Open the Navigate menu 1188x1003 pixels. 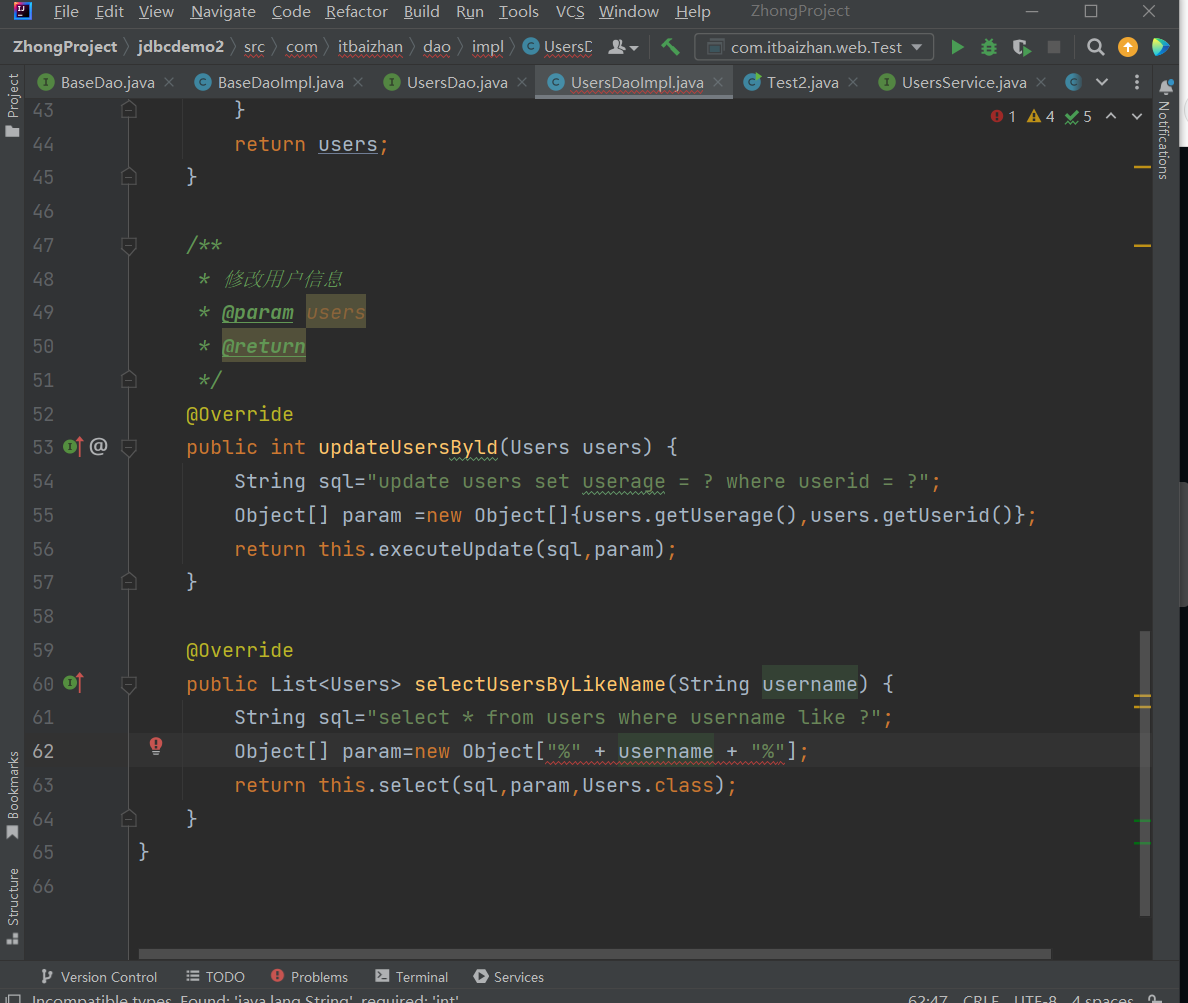223,11
